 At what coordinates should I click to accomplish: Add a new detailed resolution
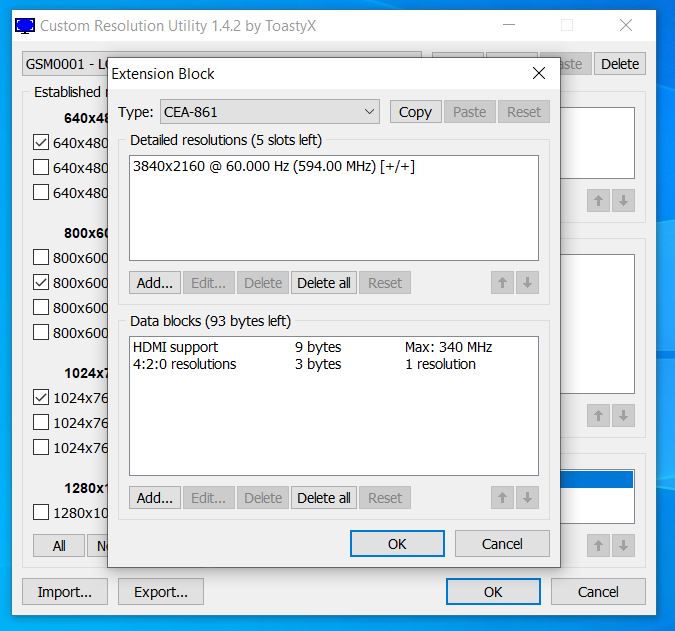[x=154, y=283]
